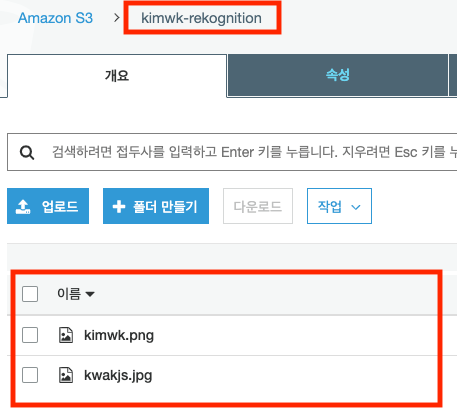Viewport: 457px width, 409px height.
Task: Click the 다운로드 button
Action: point(258,206)
